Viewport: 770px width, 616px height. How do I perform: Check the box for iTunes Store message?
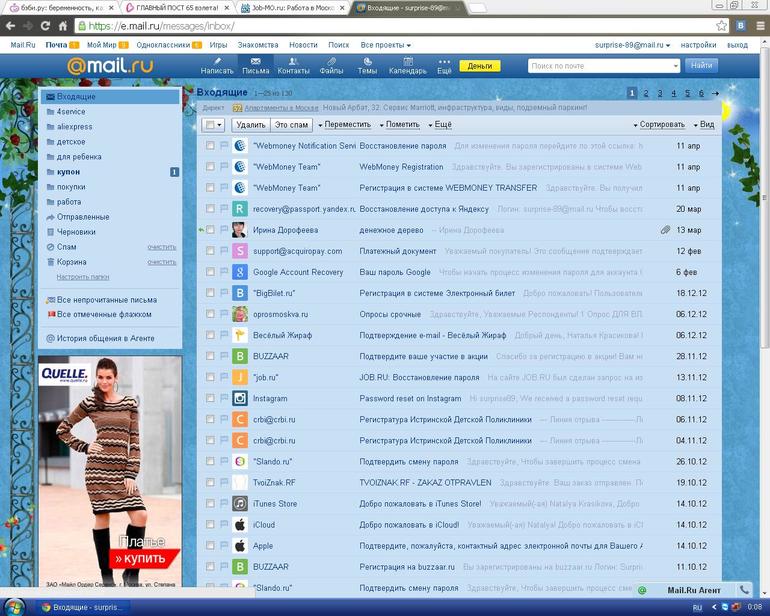(x=210, y=503)
